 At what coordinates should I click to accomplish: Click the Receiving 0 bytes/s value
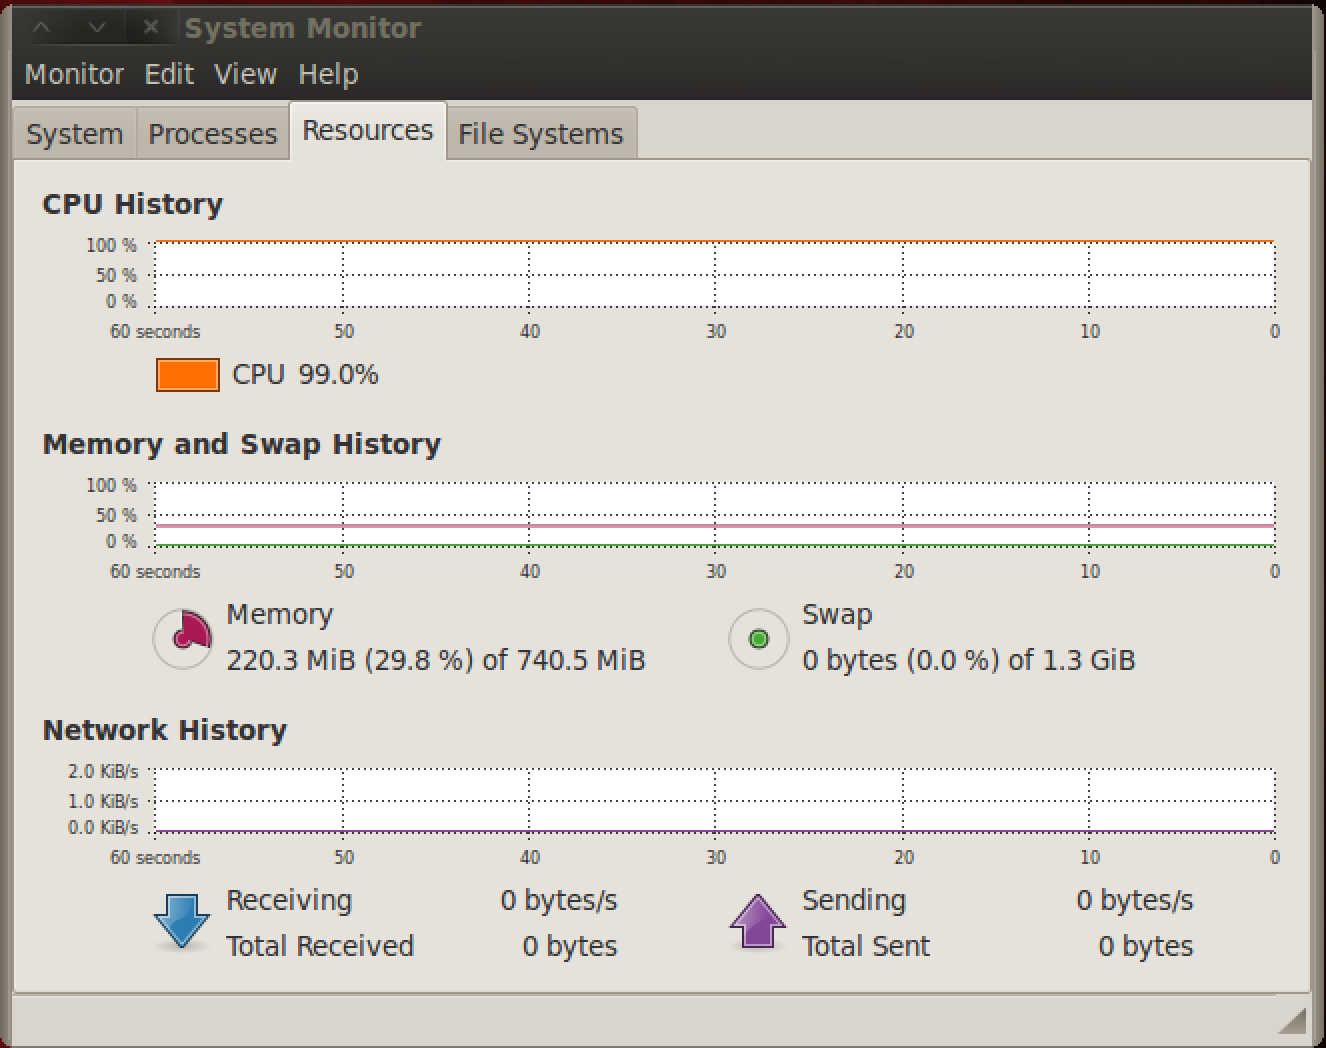(x=559, y=900)
